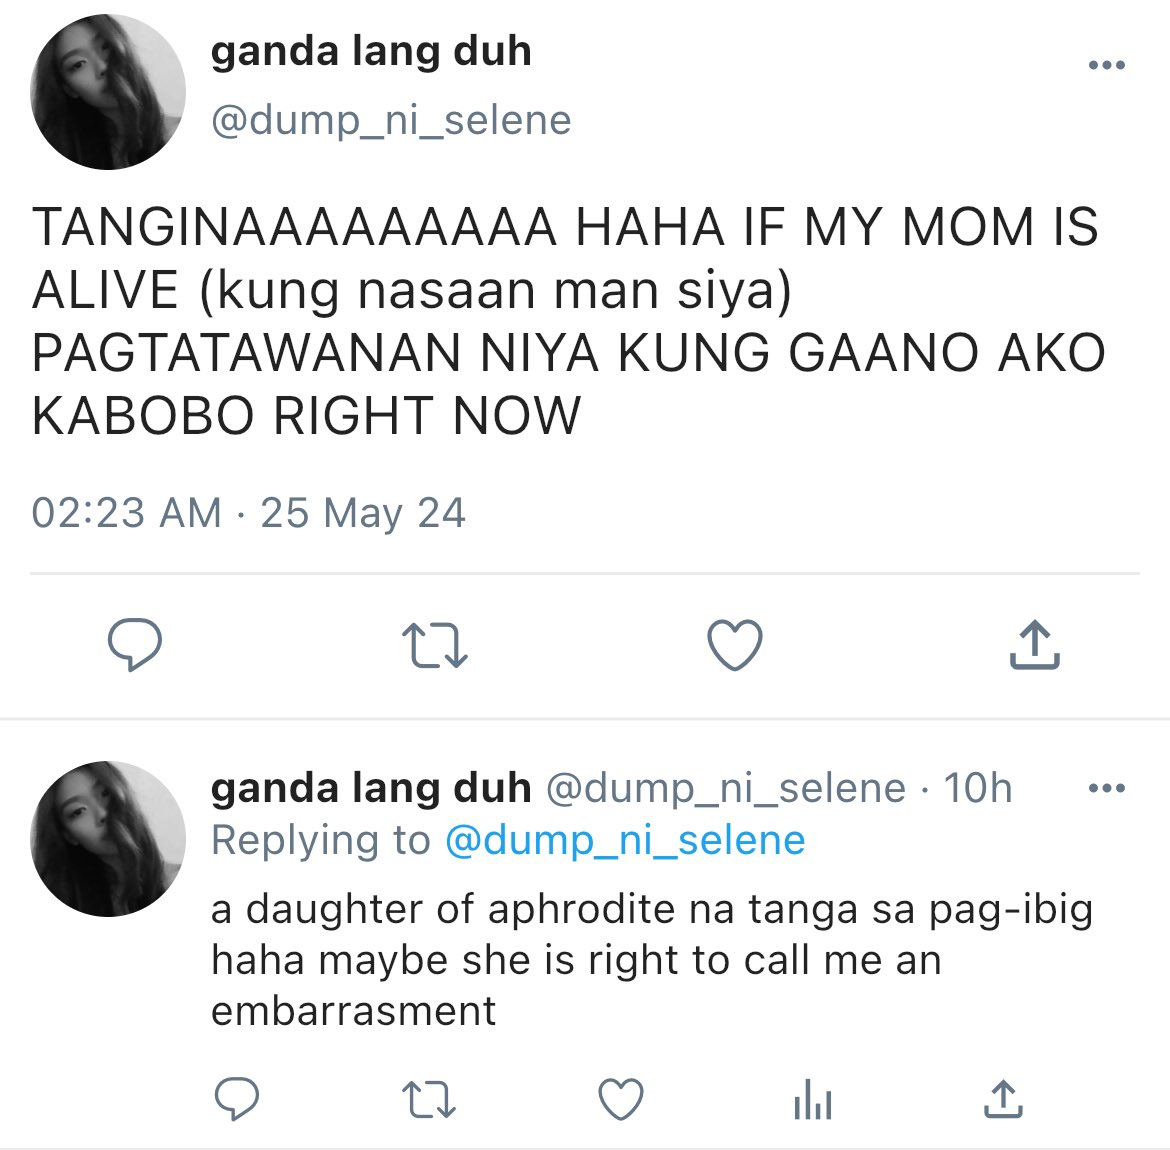The image size is (1170, 1150).
Task: Open more options on reply tweet
Action: tap(1107, 787)
